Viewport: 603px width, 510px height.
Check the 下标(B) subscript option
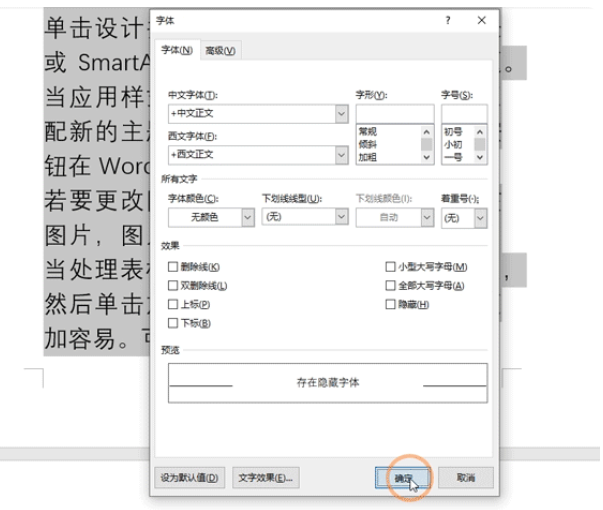[x=174, y=323]
